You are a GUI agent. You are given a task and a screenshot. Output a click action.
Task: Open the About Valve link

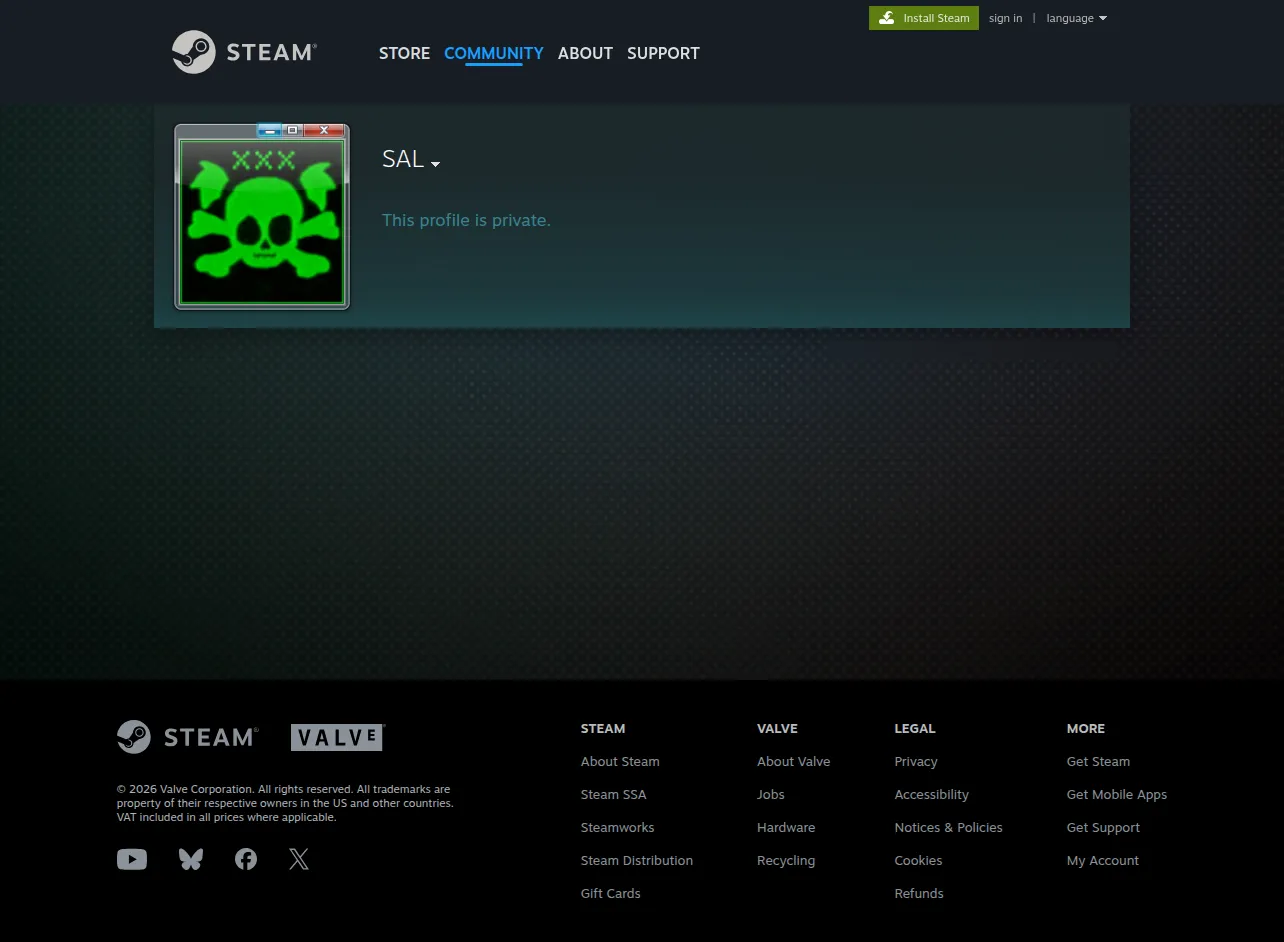point(794,761)
